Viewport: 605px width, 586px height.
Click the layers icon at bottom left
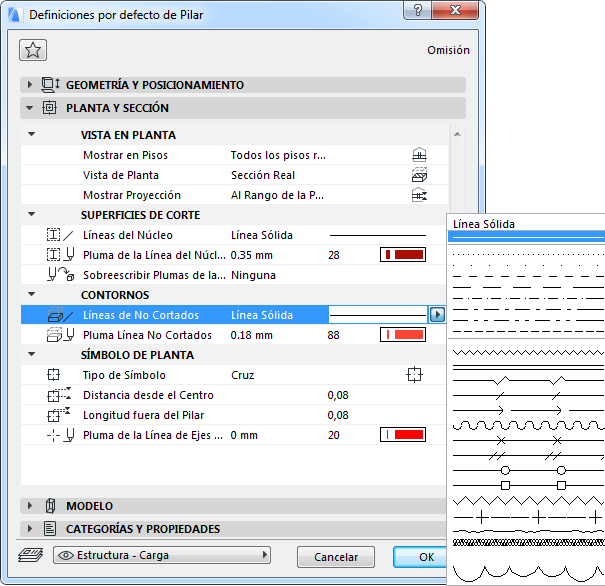[30, 555]
